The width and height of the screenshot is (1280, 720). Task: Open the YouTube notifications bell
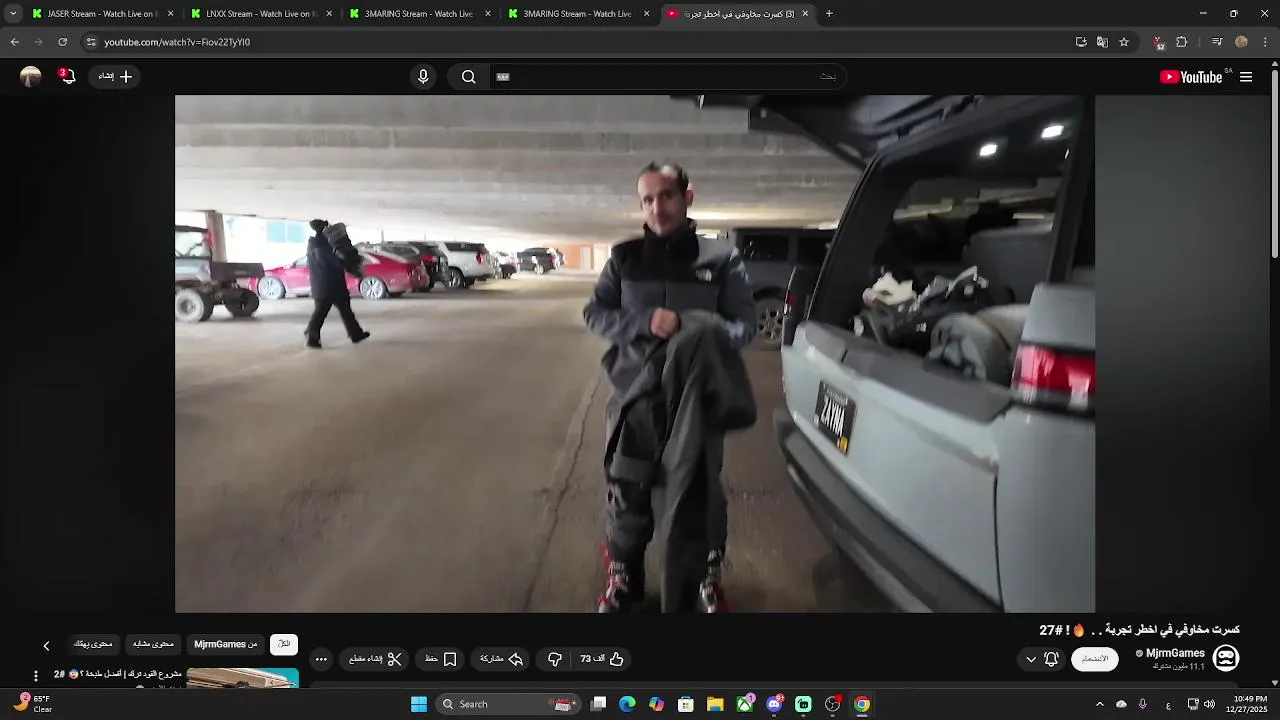(x=68, y=76)
